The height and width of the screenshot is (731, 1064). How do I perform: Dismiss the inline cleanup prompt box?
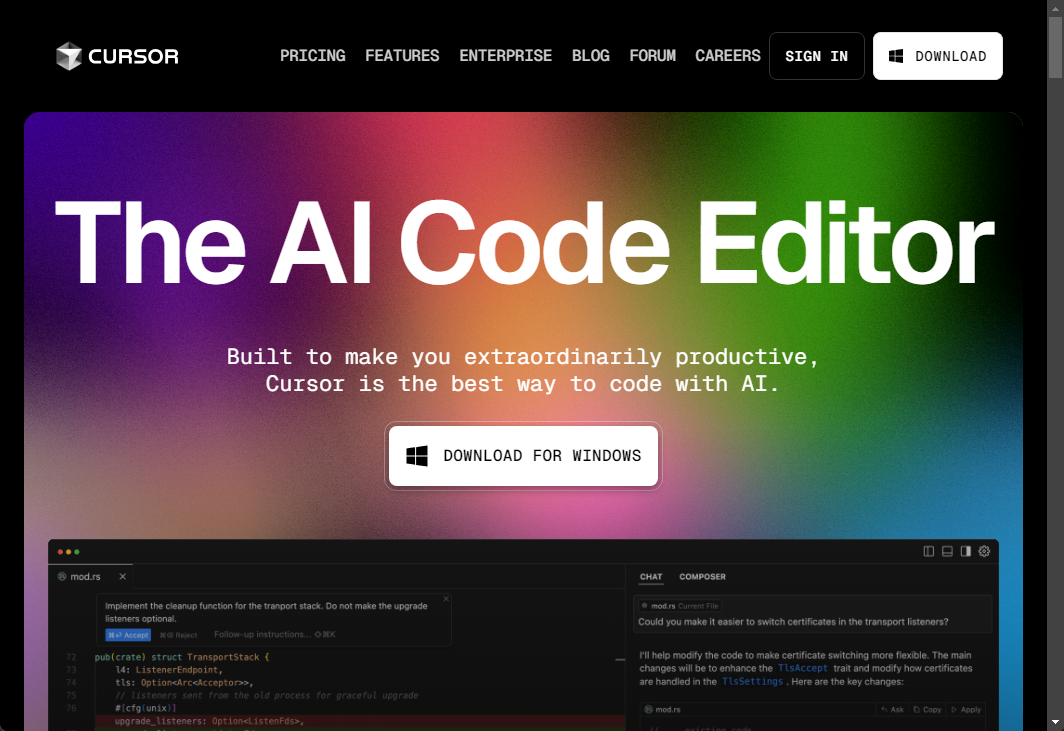coord(446,599)
